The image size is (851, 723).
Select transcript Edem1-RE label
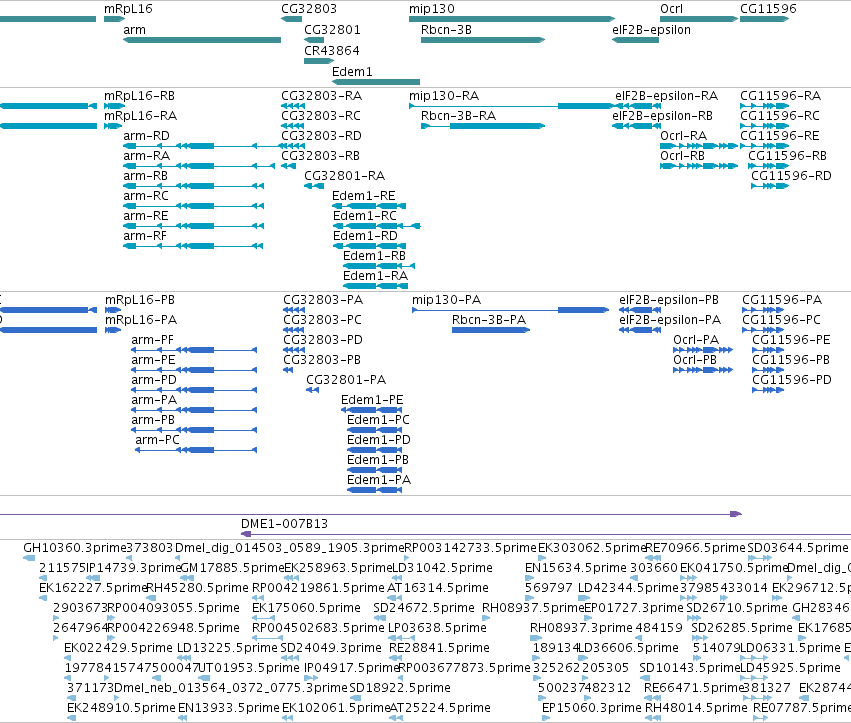click(x=364, y=195)
